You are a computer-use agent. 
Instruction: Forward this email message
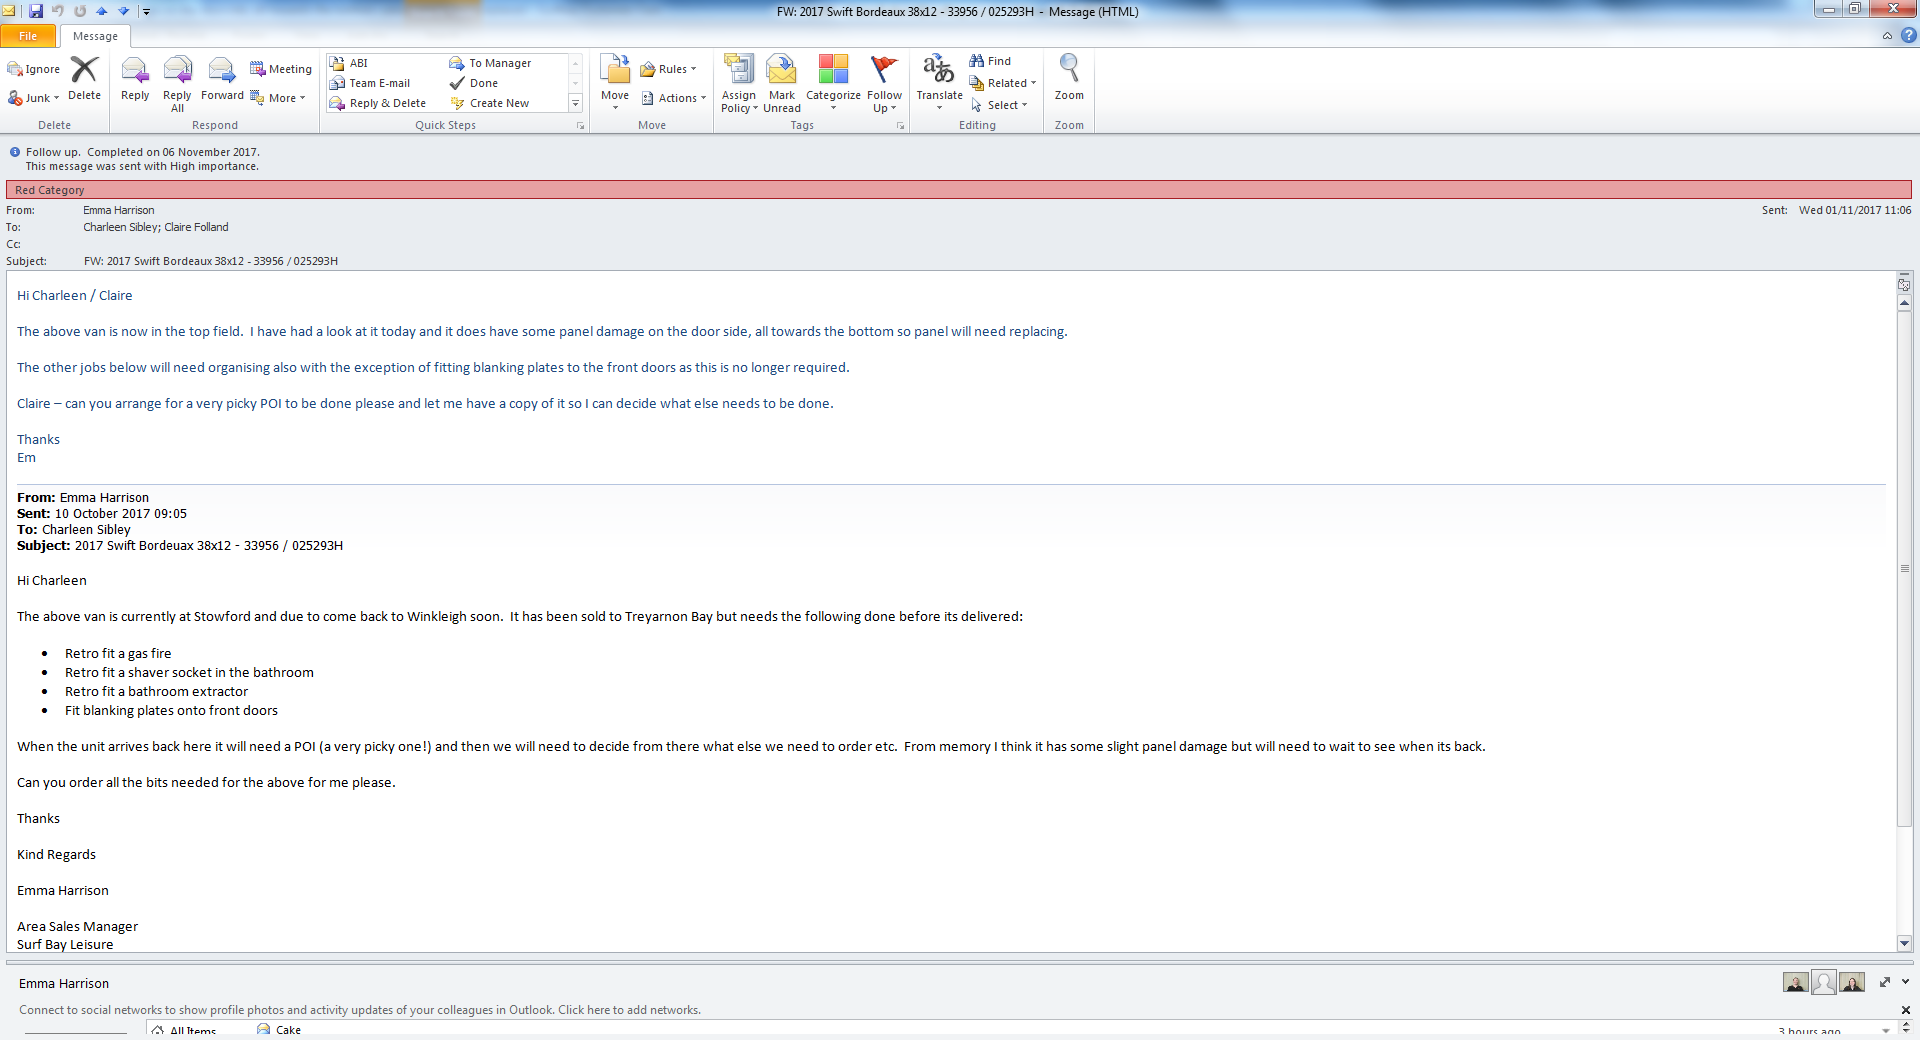click(222, 80)
